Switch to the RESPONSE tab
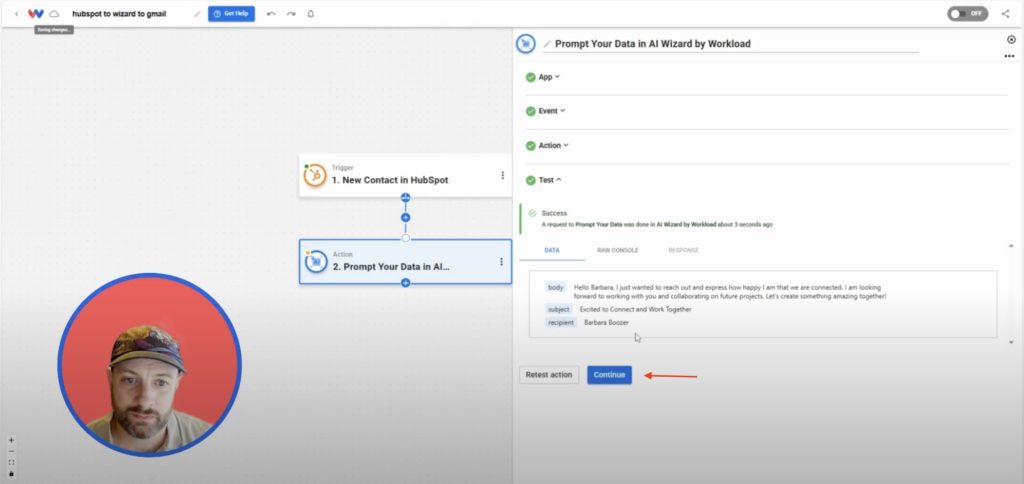The width and height of the screenshot is (1024, 484). 683,250
